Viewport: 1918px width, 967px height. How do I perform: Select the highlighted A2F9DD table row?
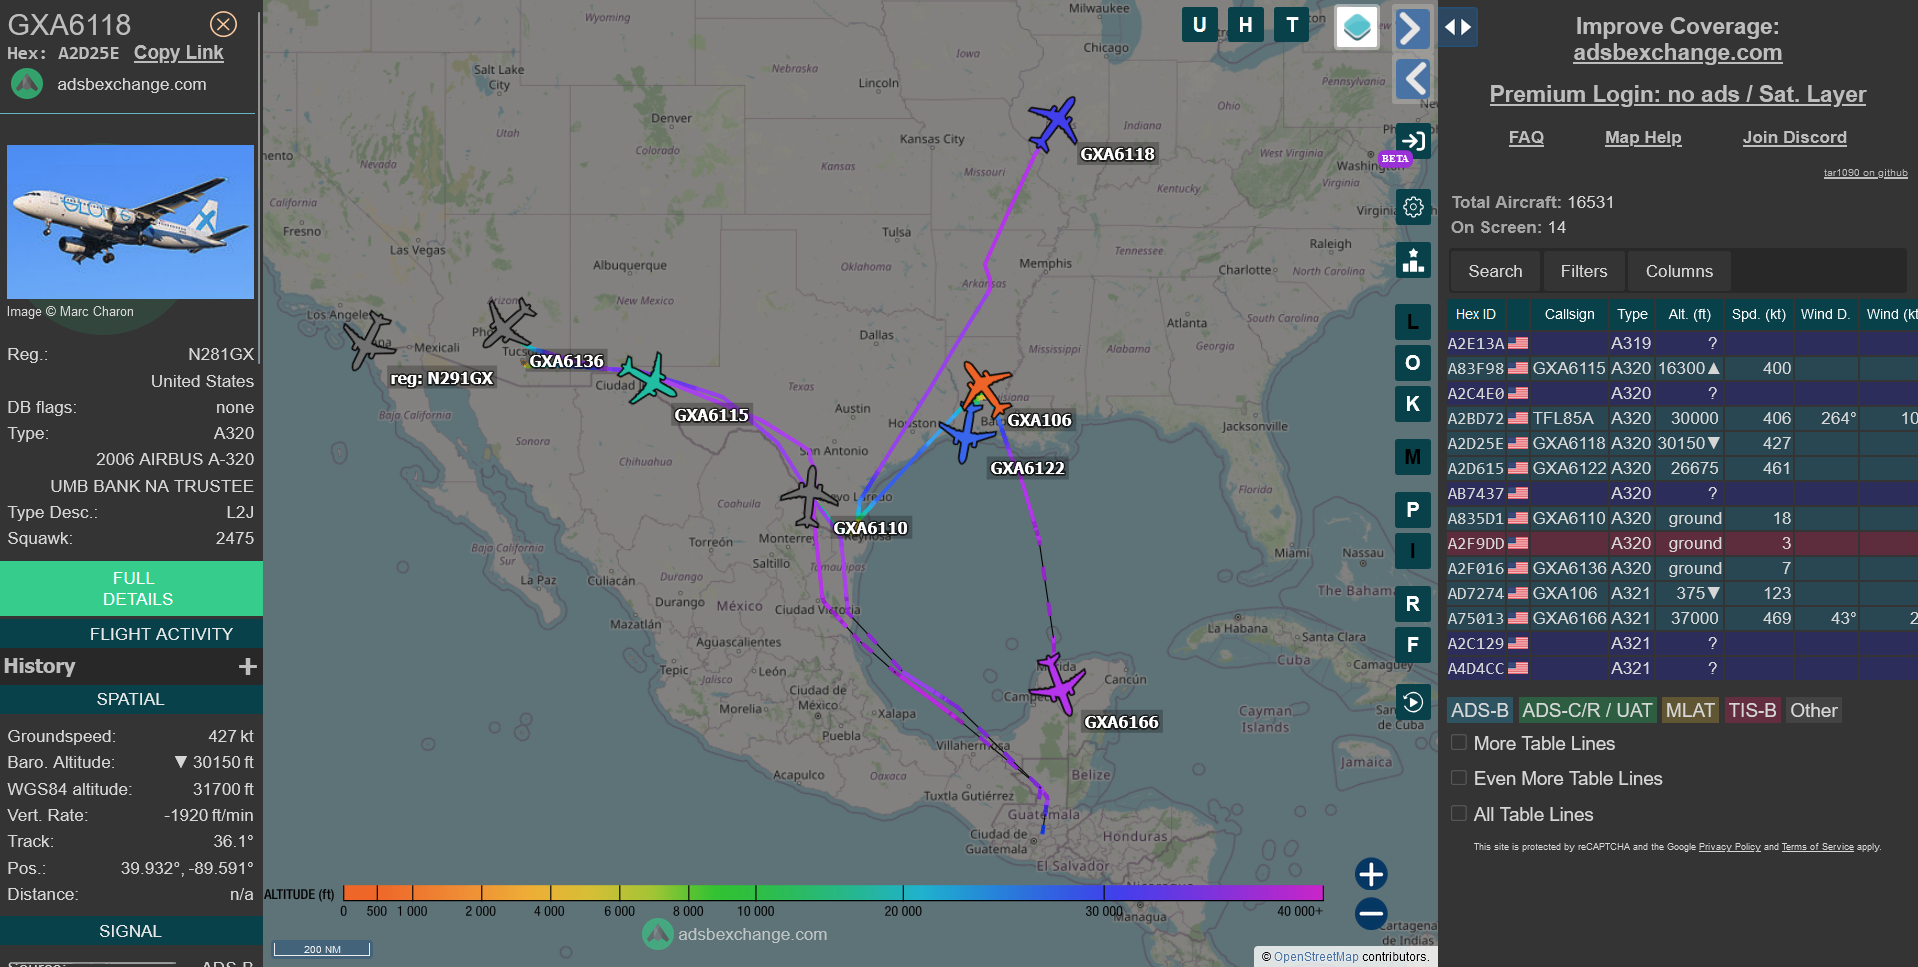[1682, 543]
